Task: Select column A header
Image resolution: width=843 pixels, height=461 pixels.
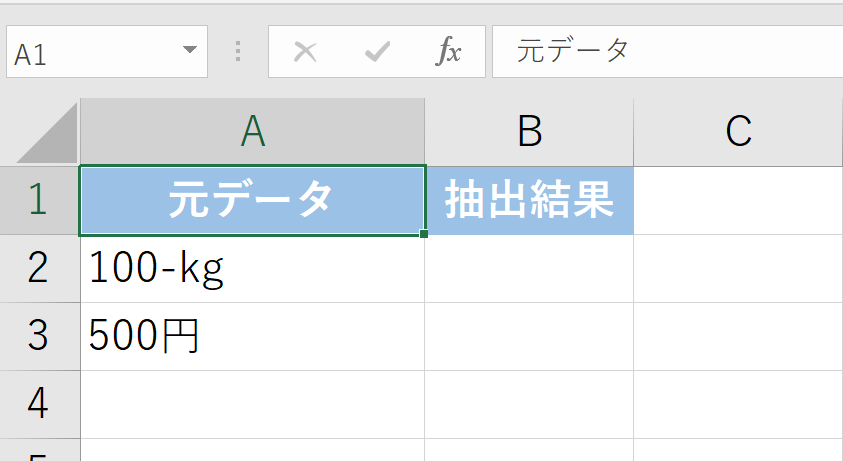Action: coord(252,132)
